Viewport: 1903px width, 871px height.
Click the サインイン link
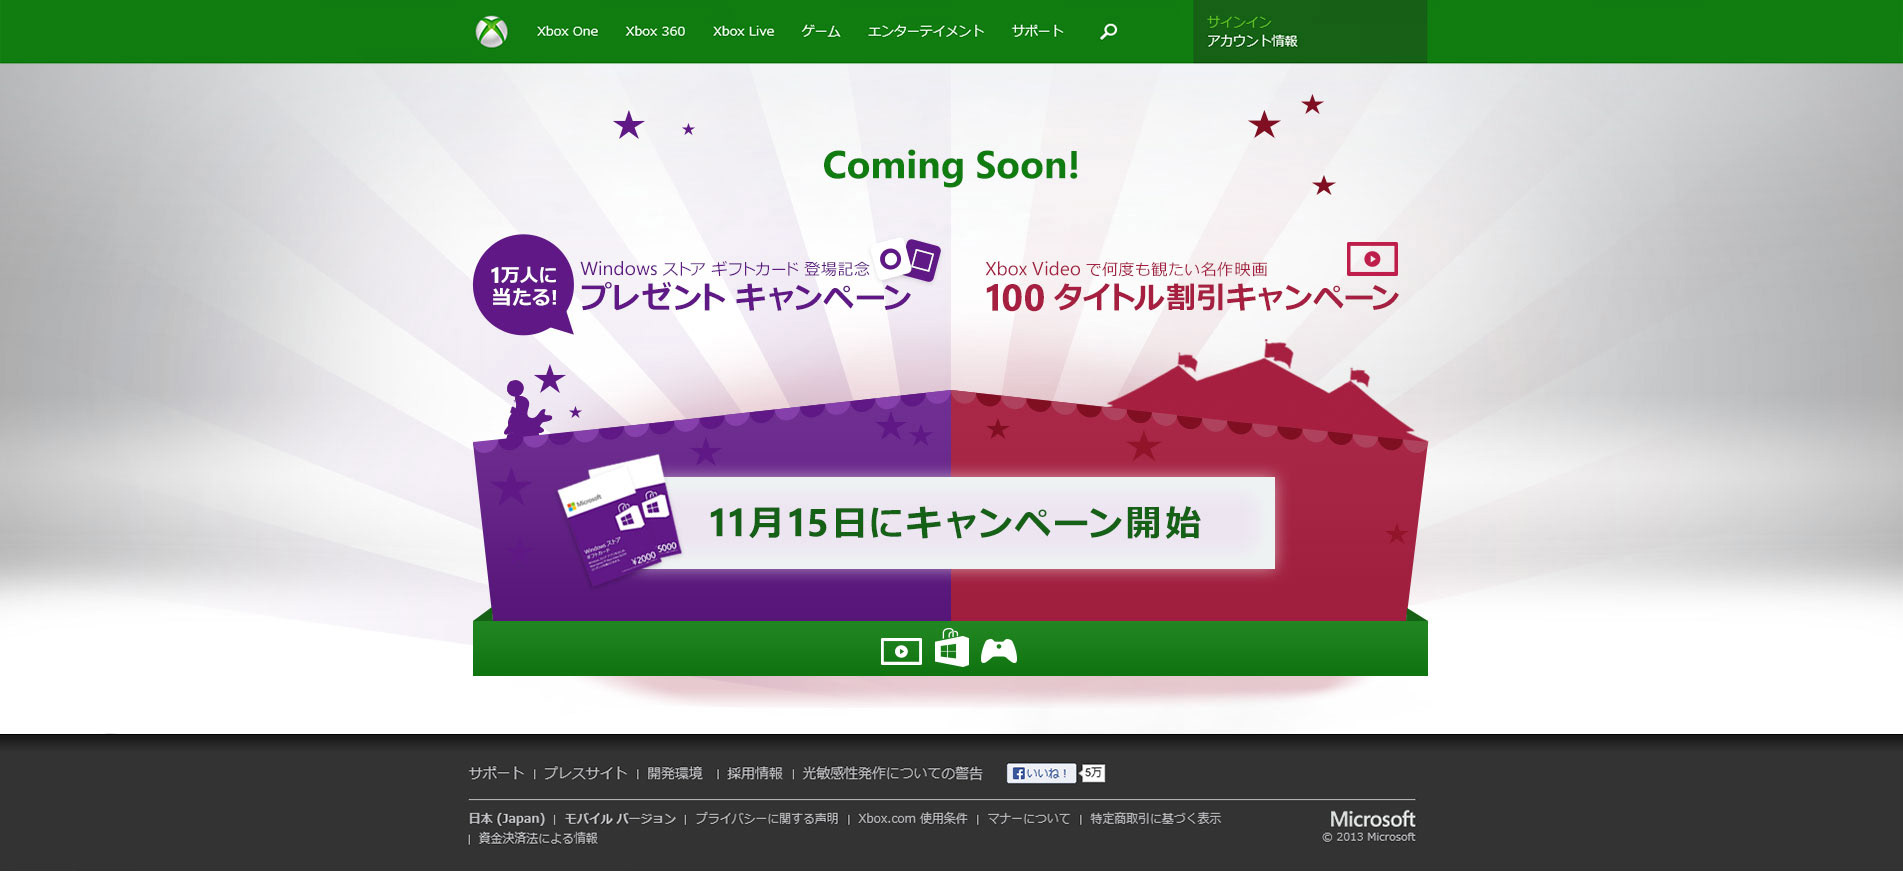click(1239, 22)
